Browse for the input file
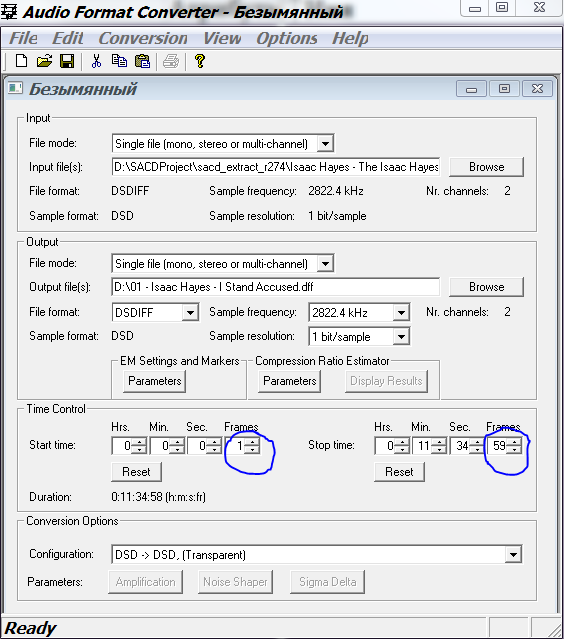 (x=486, y=167)
